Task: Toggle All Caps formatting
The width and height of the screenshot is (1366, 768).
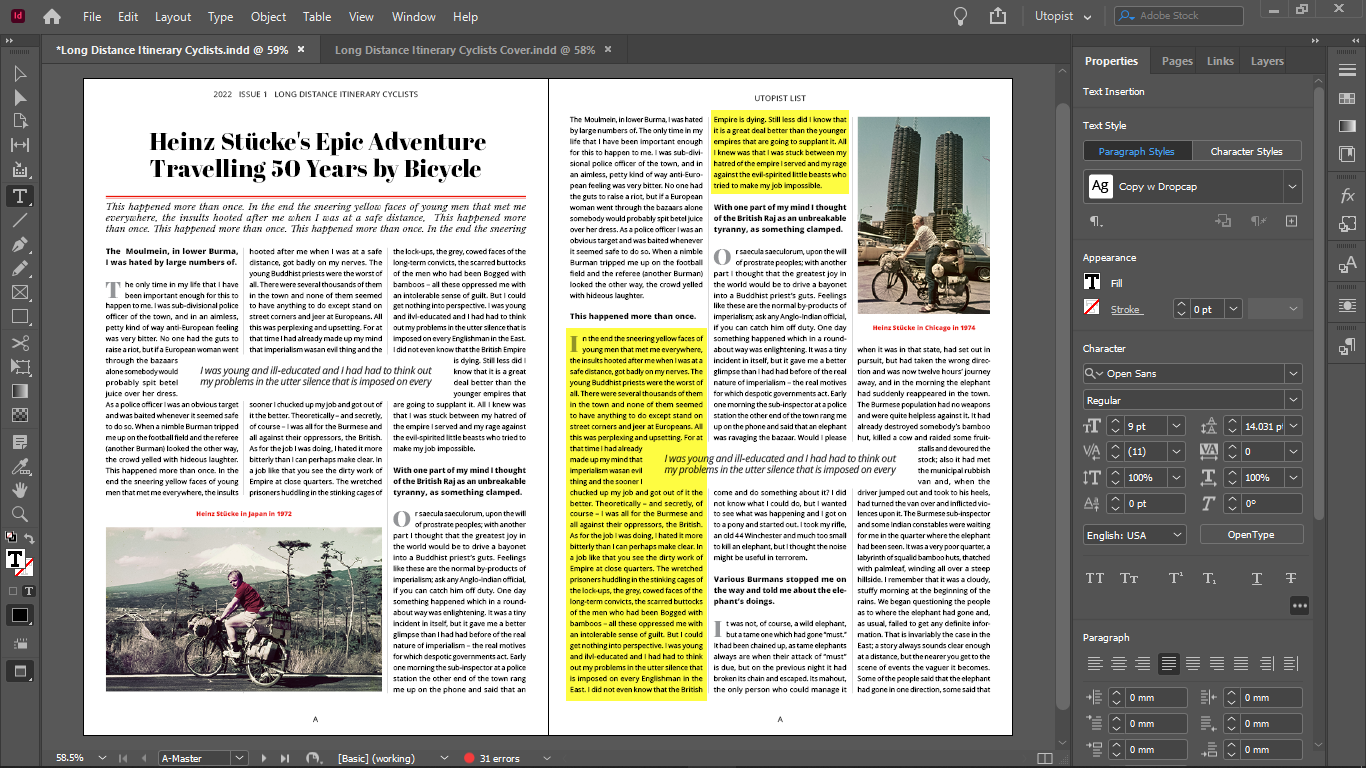Action: tap(1096, 578)
